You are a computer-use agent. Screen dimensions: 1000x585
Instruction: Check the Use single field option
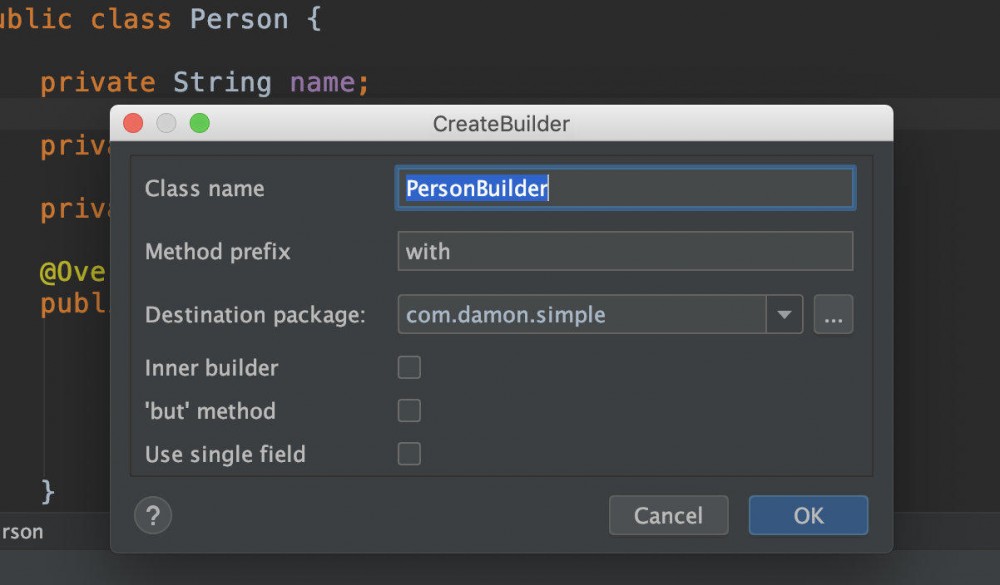409,454
